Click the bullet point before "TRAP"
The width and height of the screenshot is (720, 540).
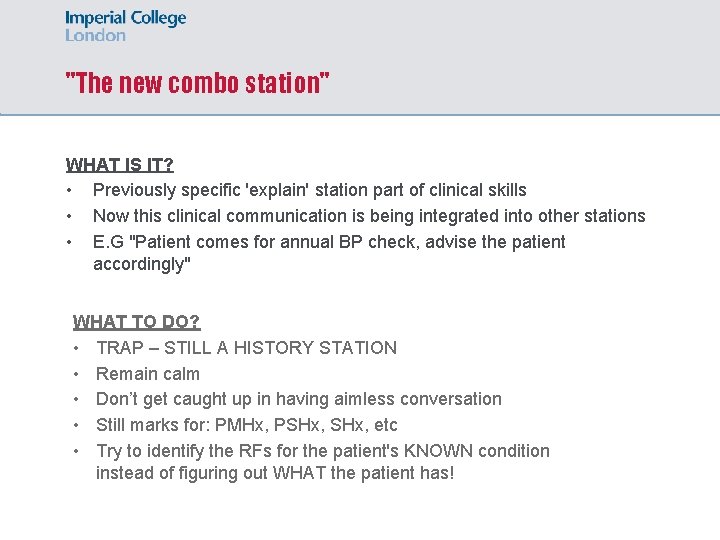point(76,349)
